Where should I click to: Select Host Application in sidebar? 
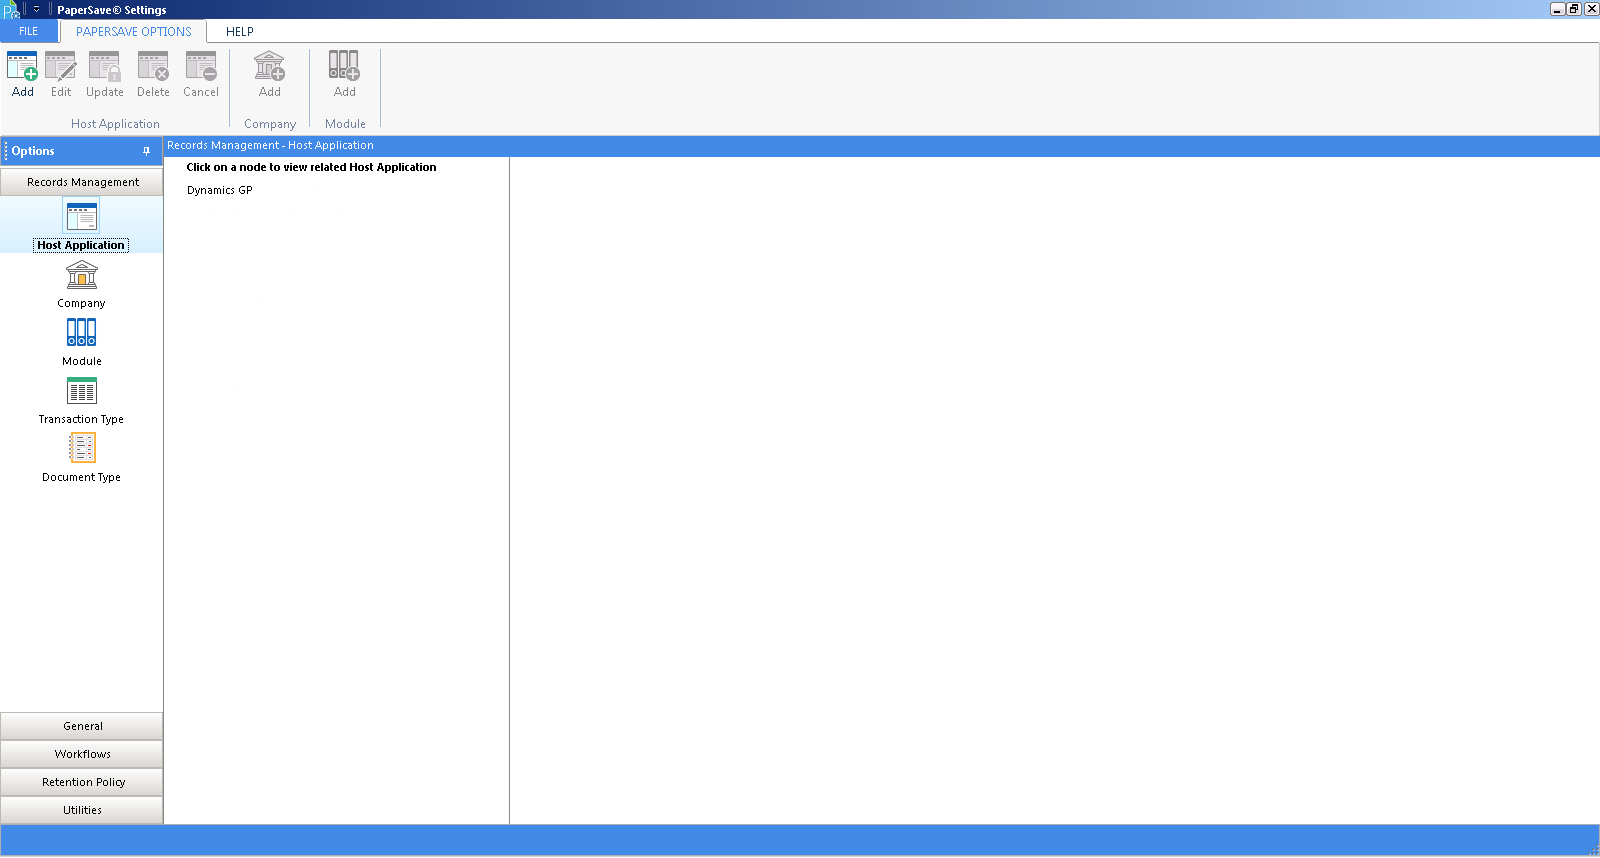81,225
